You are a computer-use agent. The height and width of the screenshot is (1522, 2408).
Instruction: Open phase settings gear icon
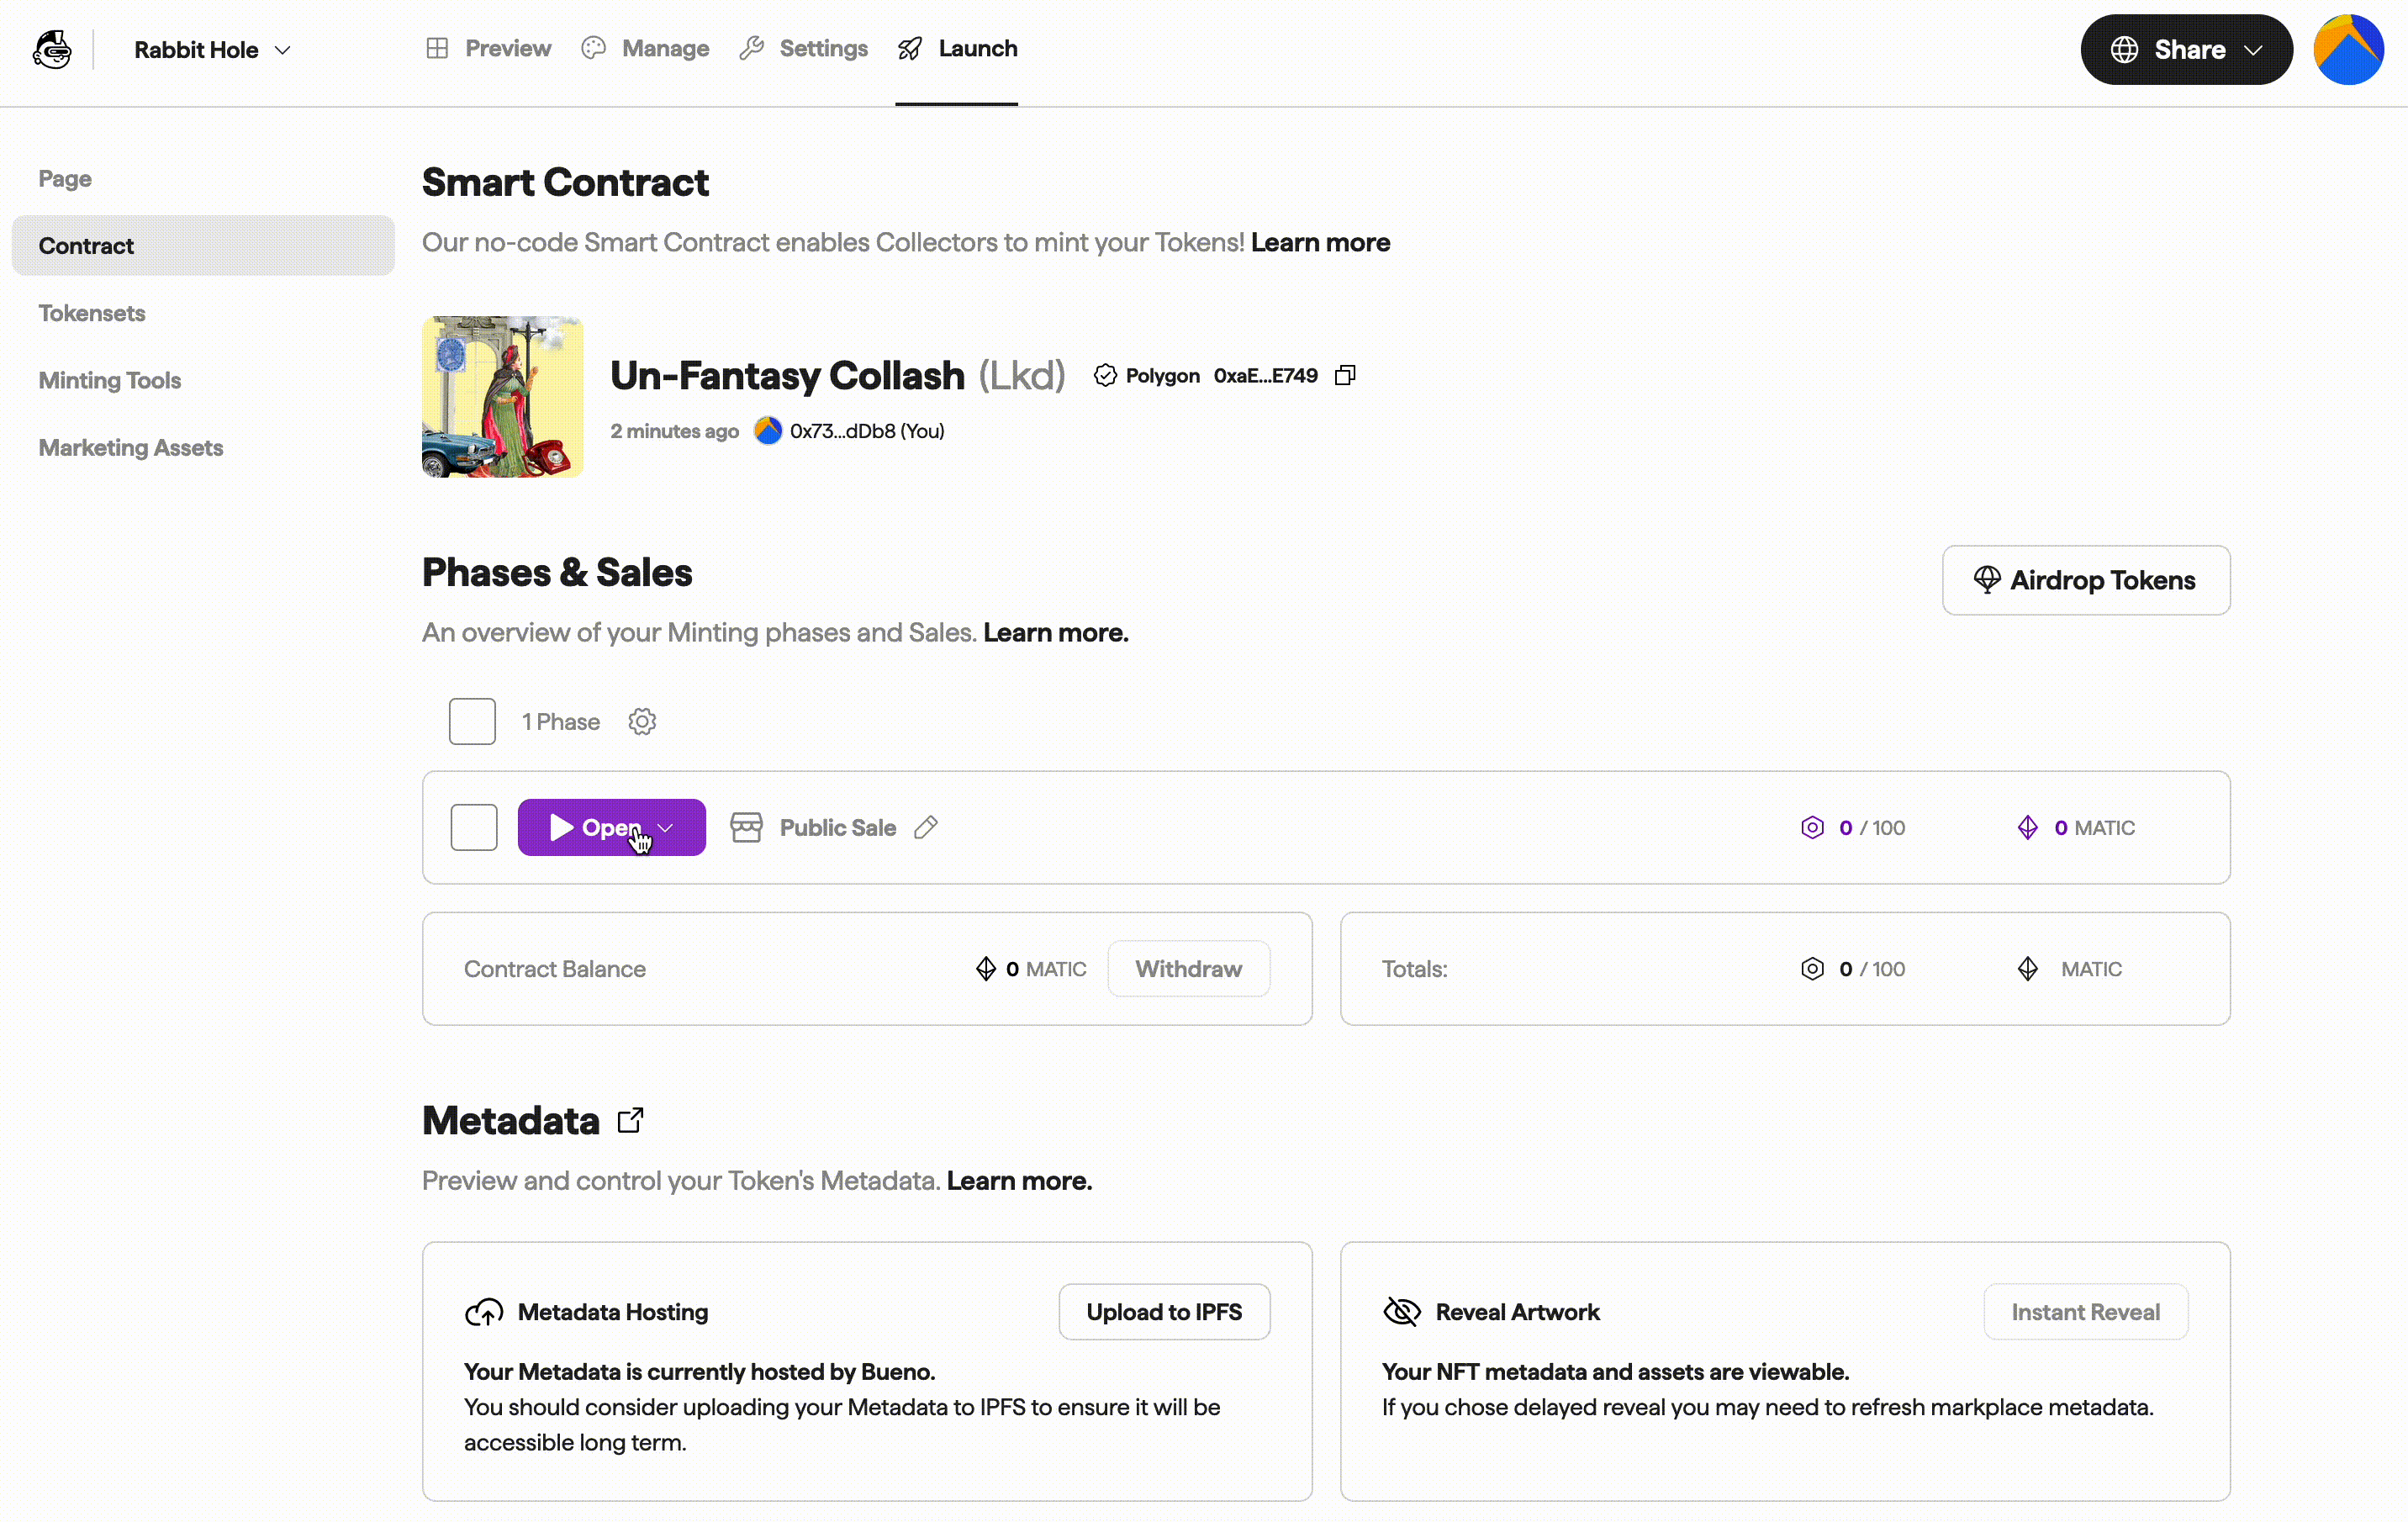(x=642, y=722)
